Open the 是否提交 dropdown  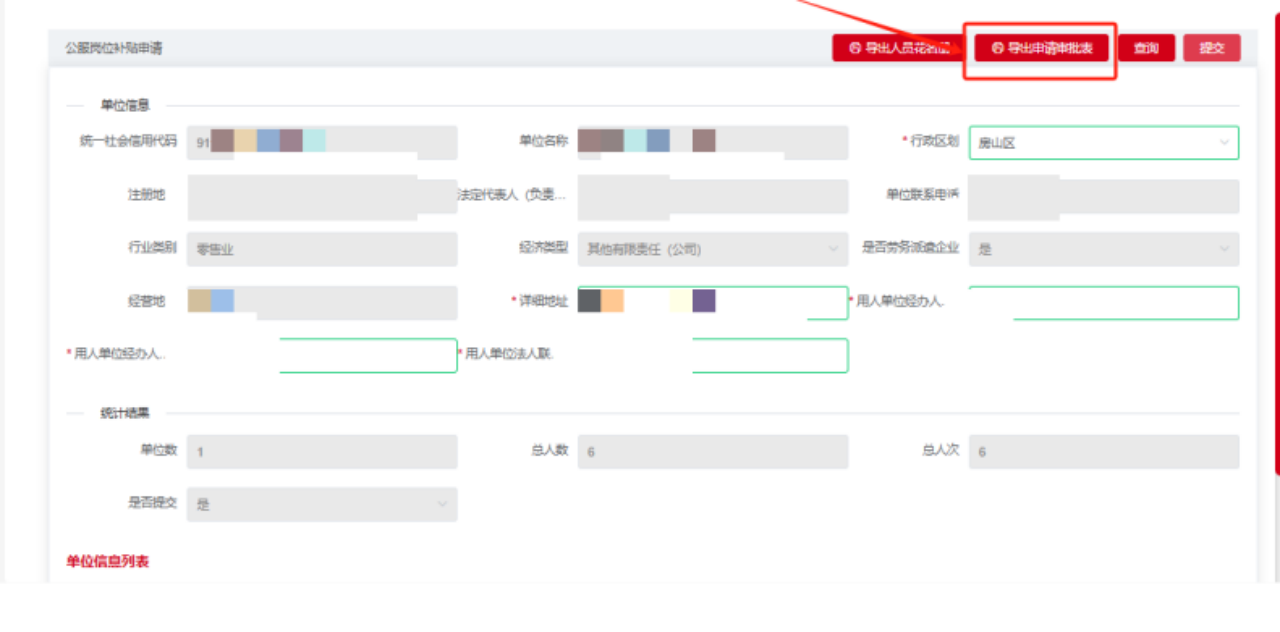click(321, 504)
